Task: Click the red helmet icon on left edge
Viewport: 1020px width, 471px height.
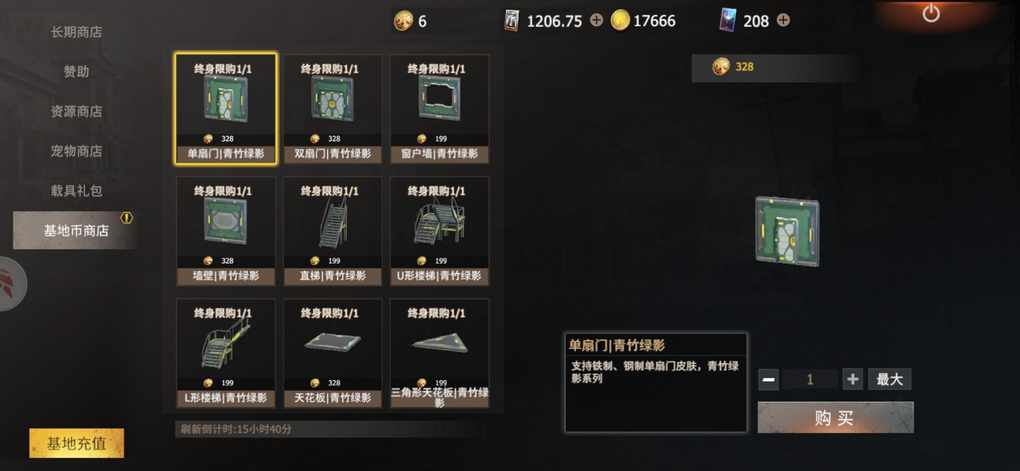Action: (11, 283)
